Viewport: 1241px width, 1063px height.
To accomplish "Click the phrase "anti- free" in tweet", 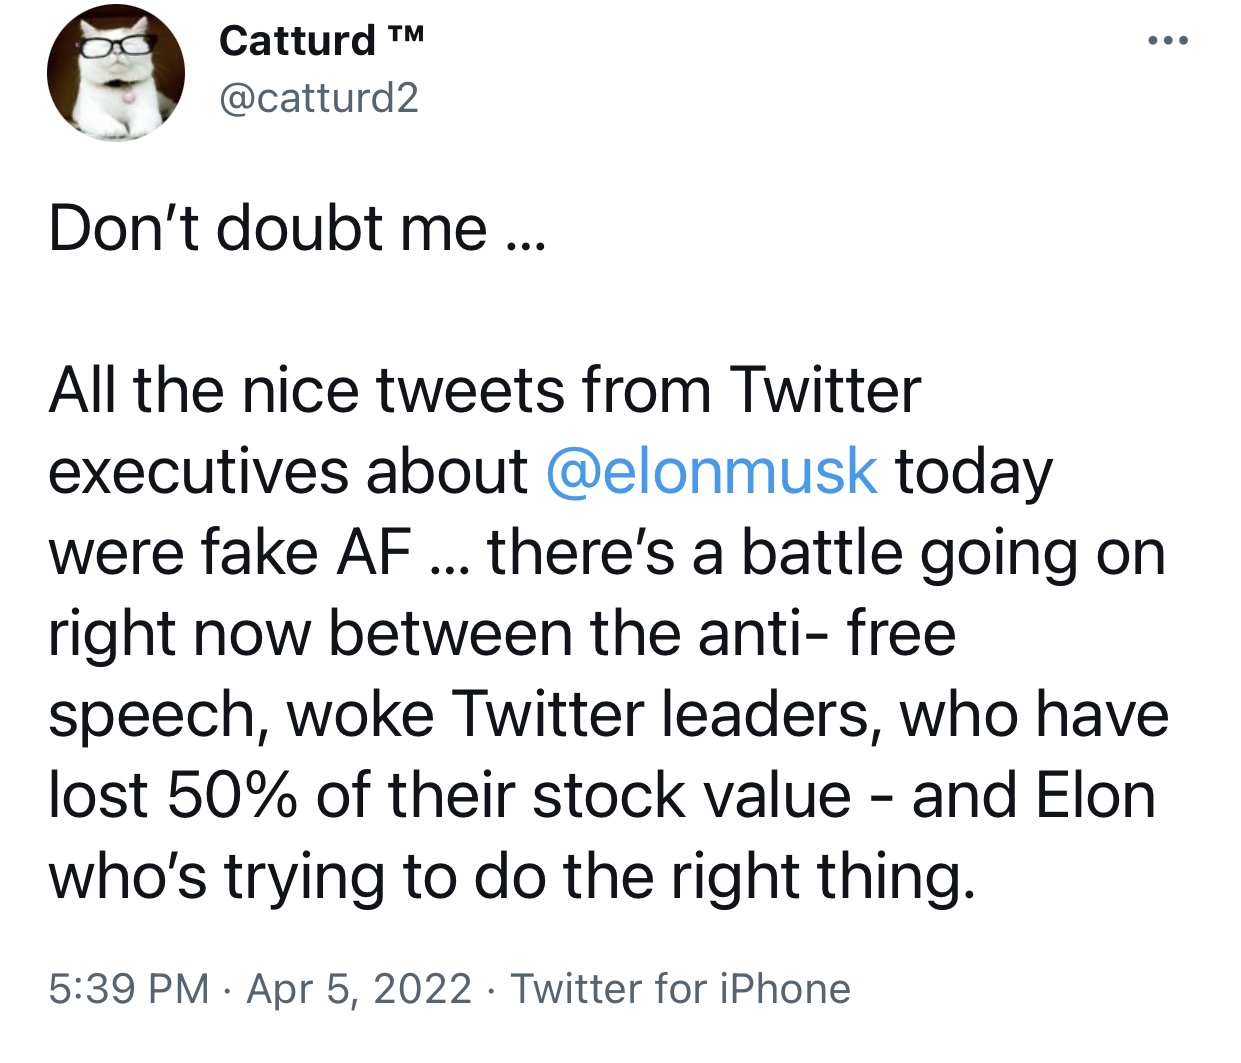I will click(x=827, y=633).
